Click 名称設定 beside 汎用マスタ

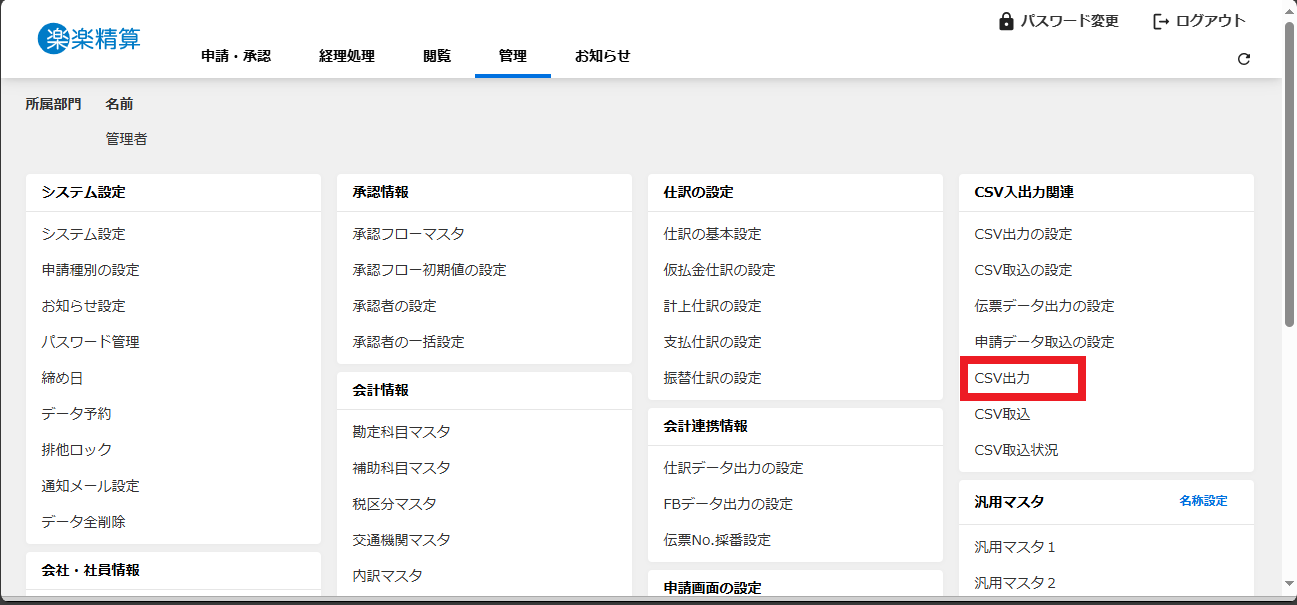pos(1203,501)
